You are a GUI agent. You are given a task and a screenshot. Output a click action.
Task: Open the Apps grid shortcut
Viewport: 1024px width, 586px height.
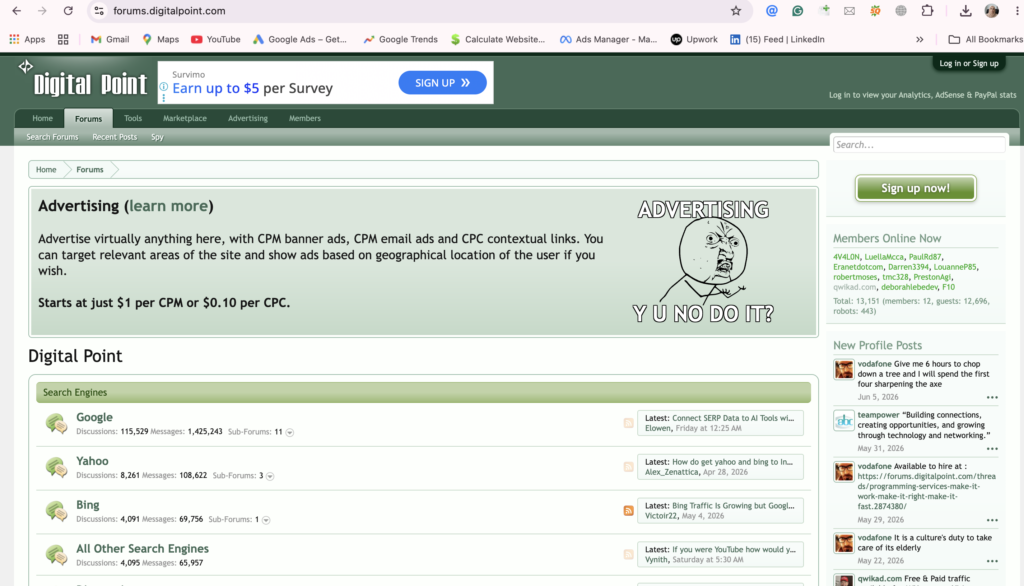point(27,39)
